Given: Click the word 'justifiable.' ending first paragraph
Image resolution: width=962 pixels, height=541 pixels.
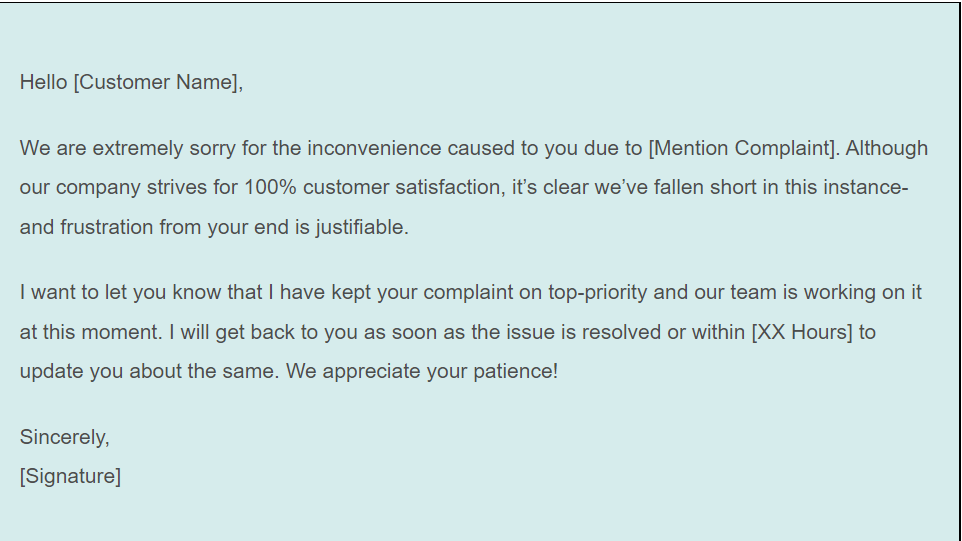Looking at the screenshot, I should tap(362, 228).
